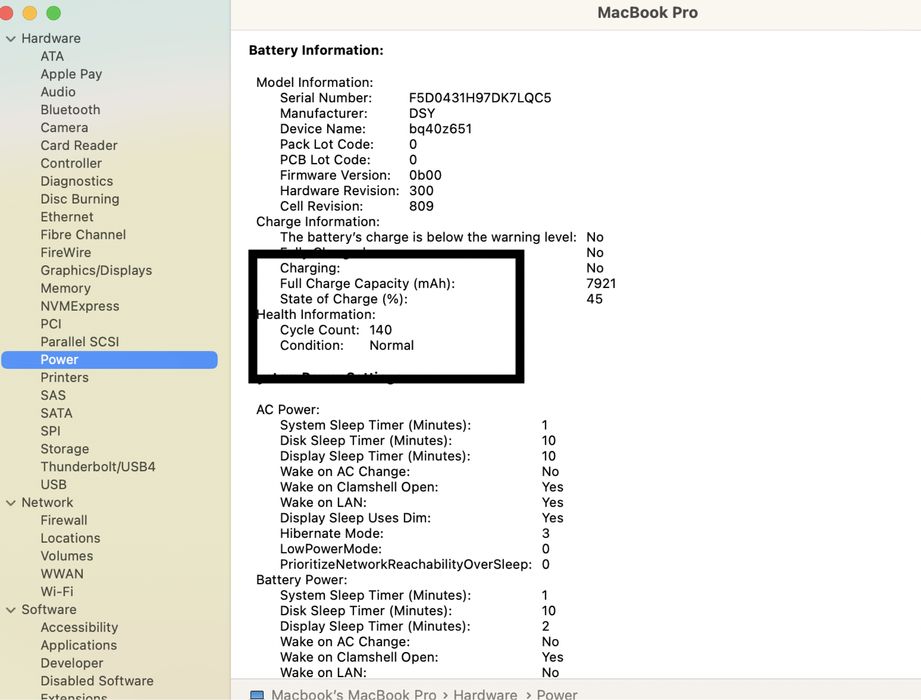Select Firewall under Network
This screenshot has width=921, height=700.
tap(64, 520)
